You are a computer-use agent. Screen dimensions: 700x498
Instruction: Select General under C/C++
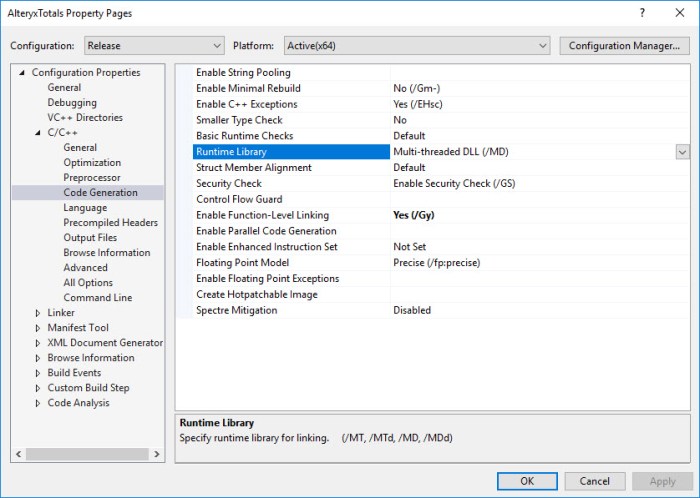pos(80,147)
